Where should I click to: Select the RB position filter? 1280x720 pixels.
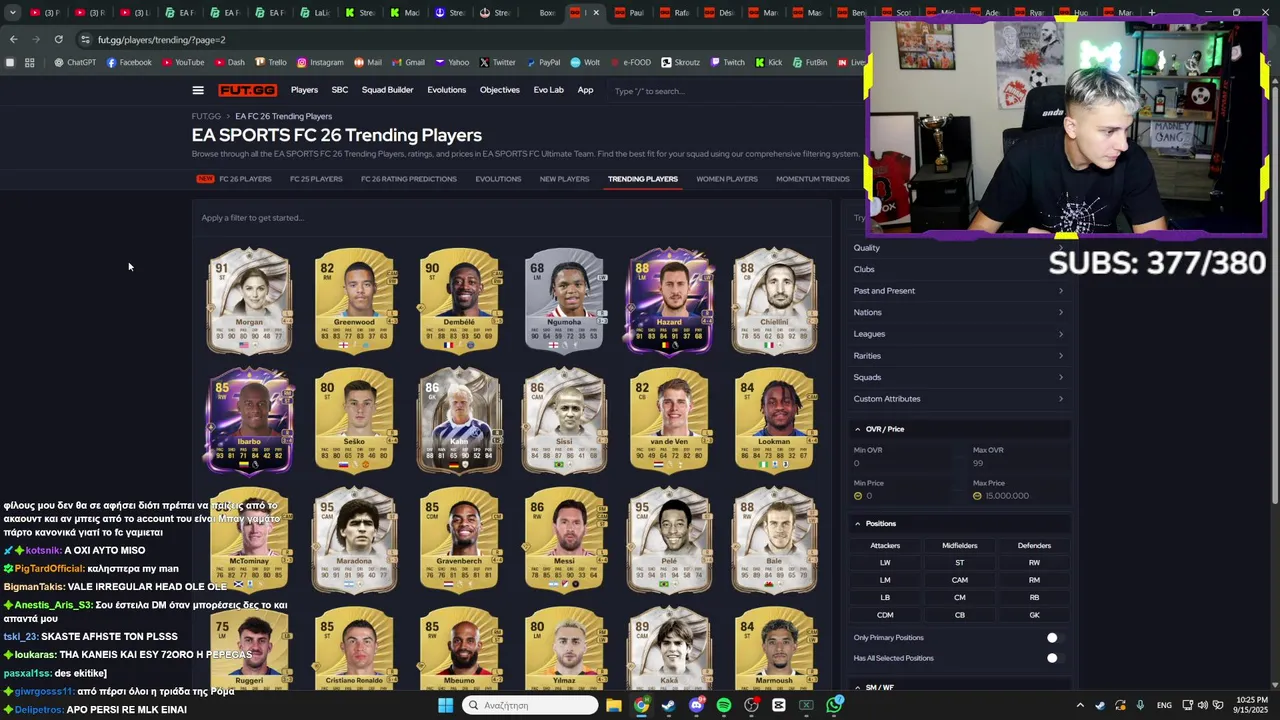tap(1034, 597)
